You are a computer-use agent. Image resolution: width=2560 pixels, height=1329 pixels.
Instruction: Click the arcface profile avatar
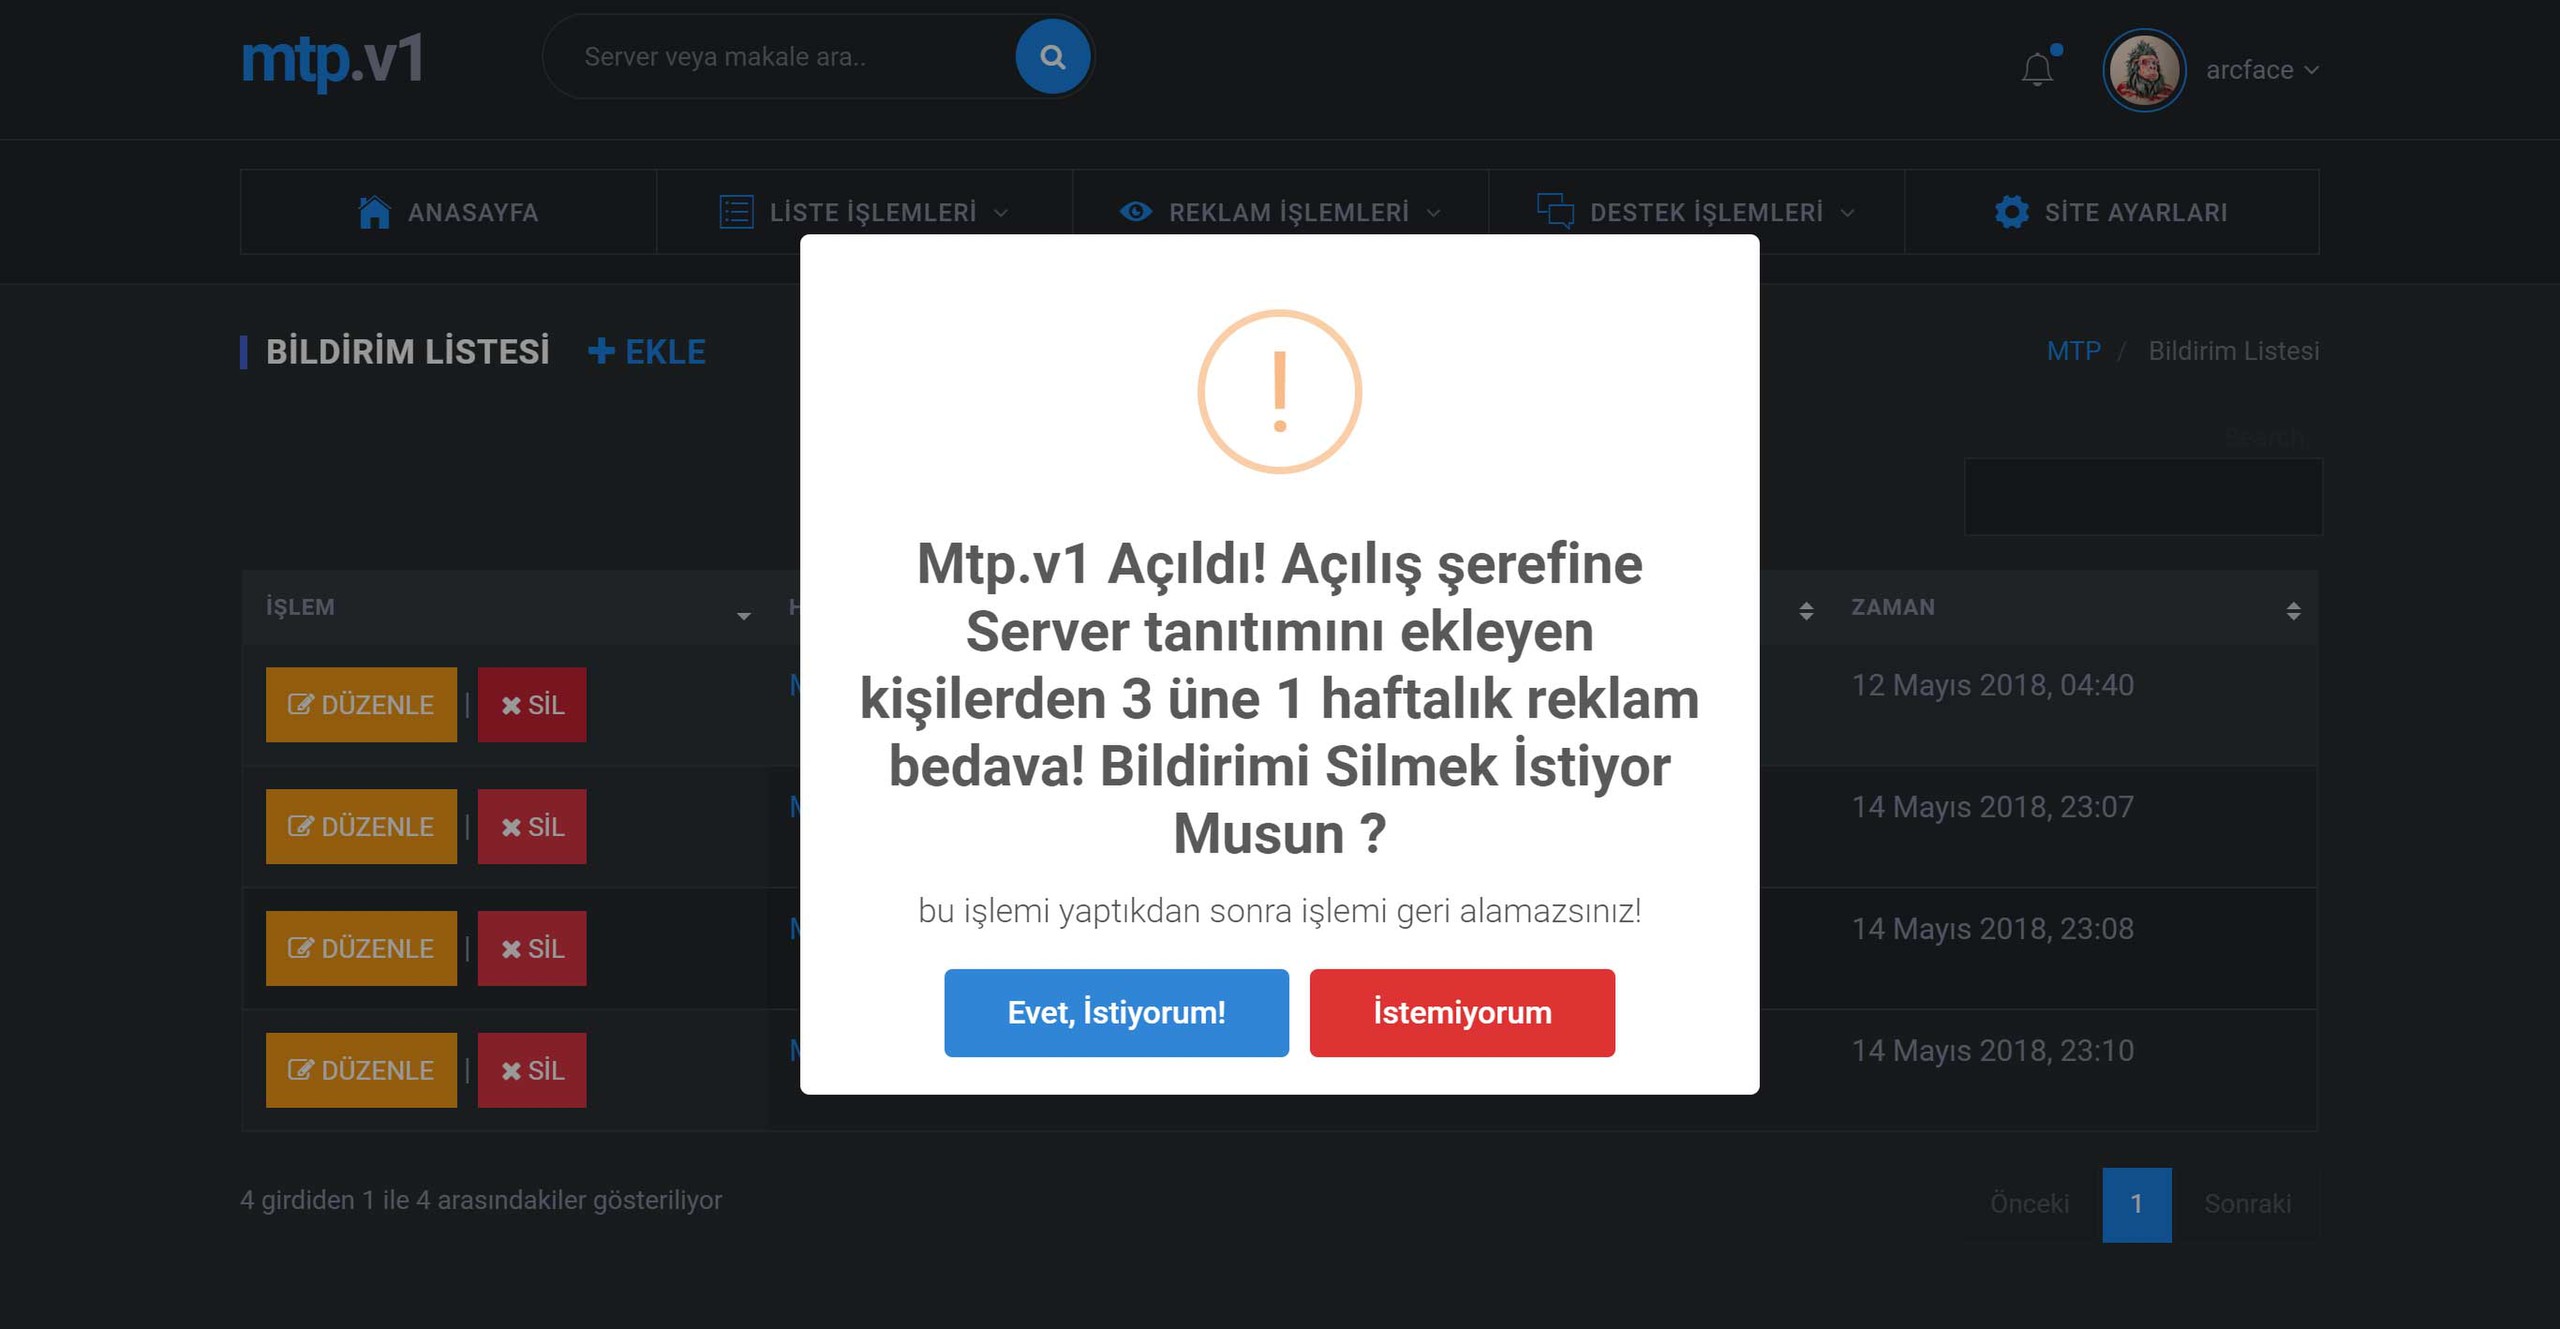point(2144,70)
